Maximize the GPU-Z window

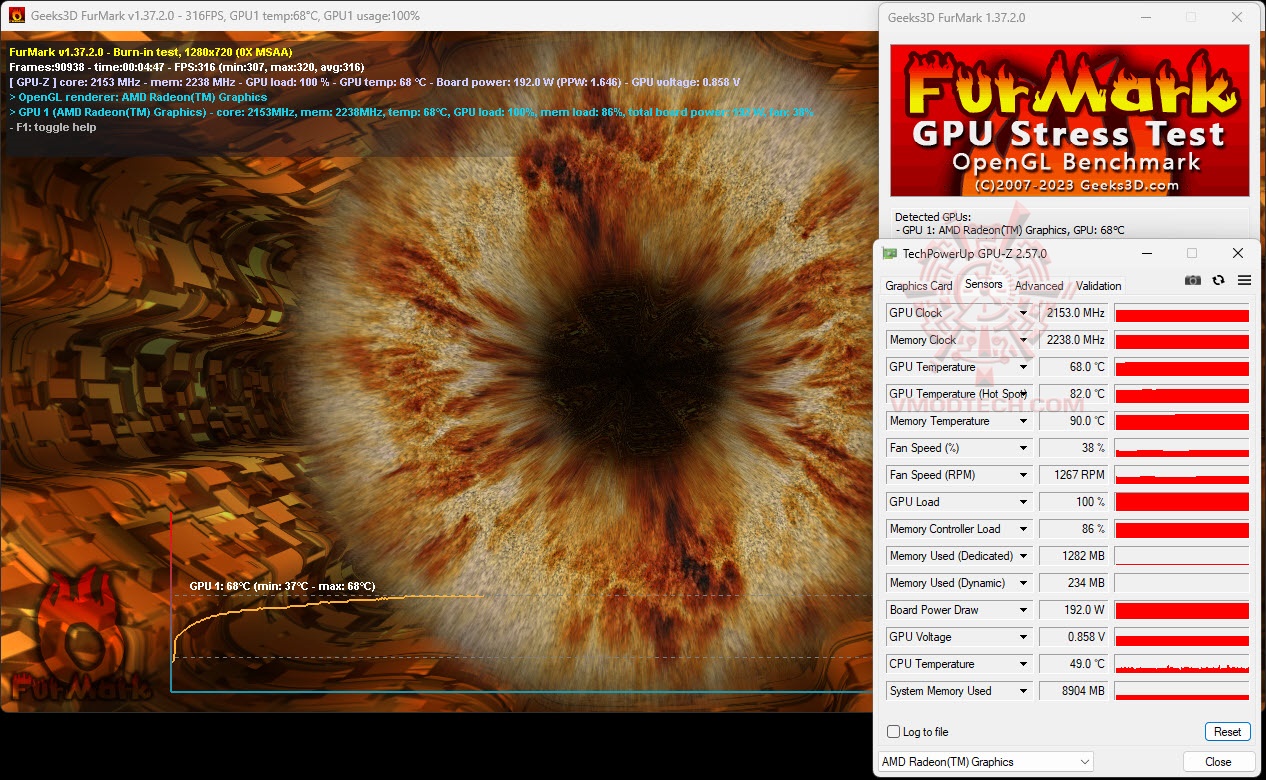tap(1192, 253)
